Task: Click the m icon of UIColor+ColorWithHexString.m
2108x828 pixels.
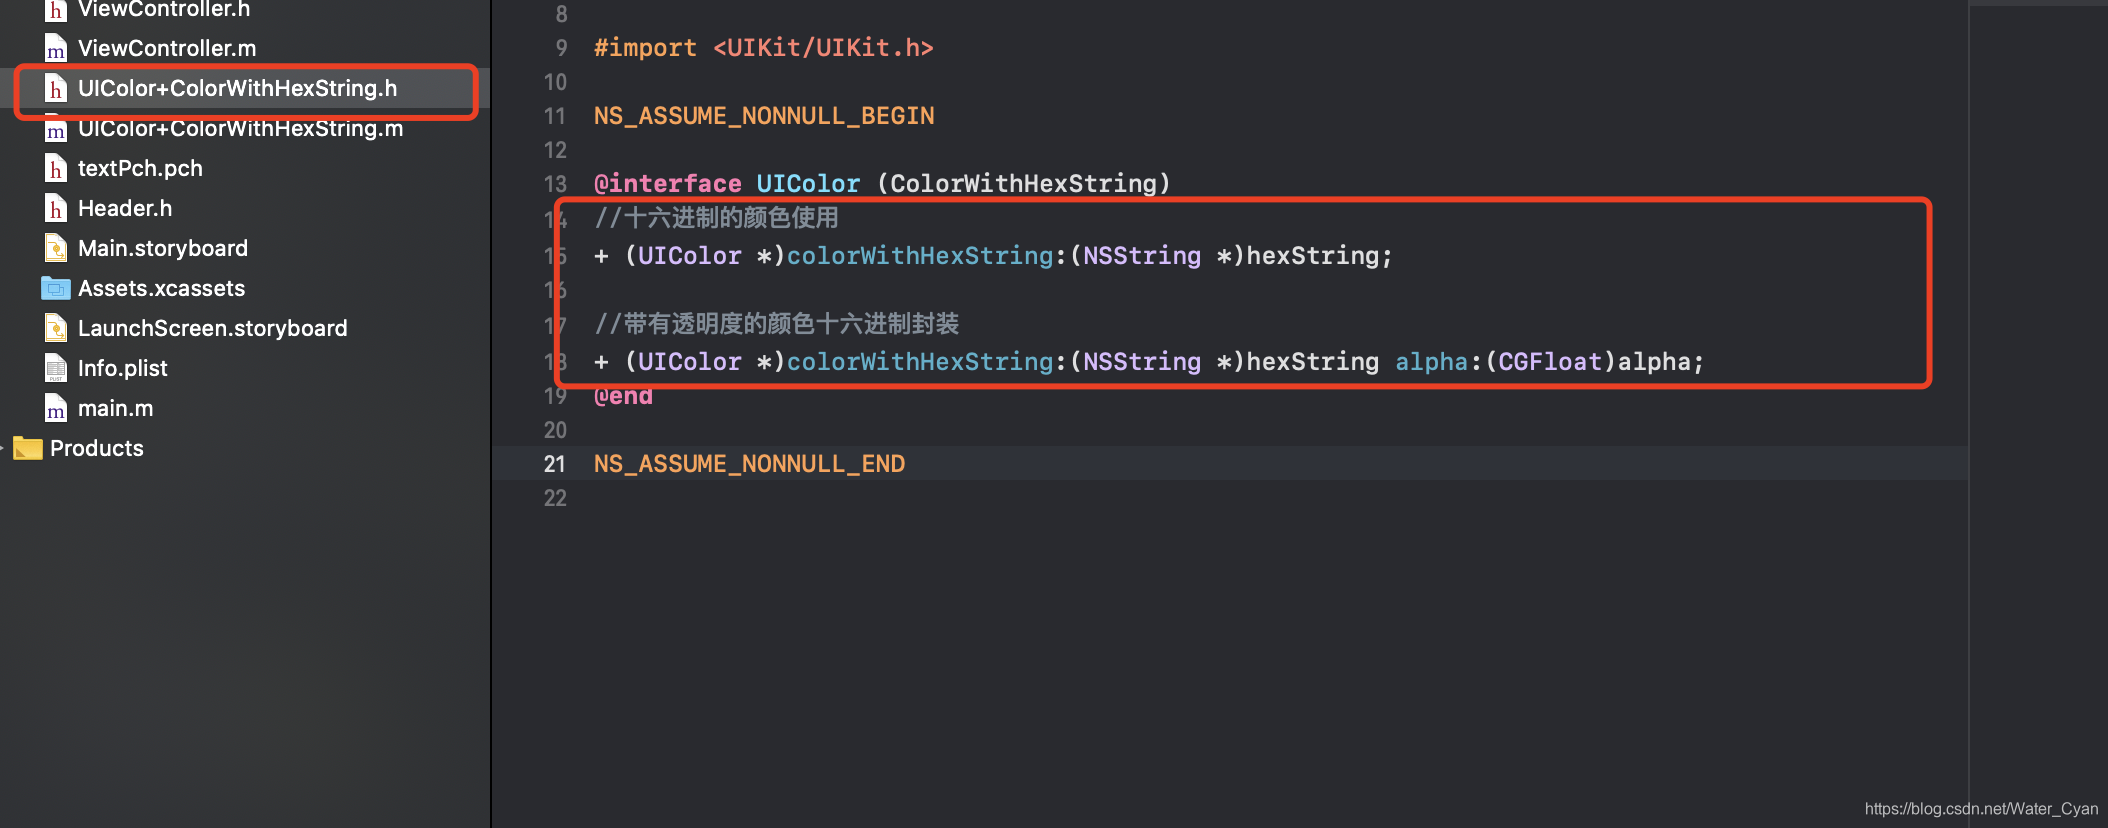Action: pos(56,128)
